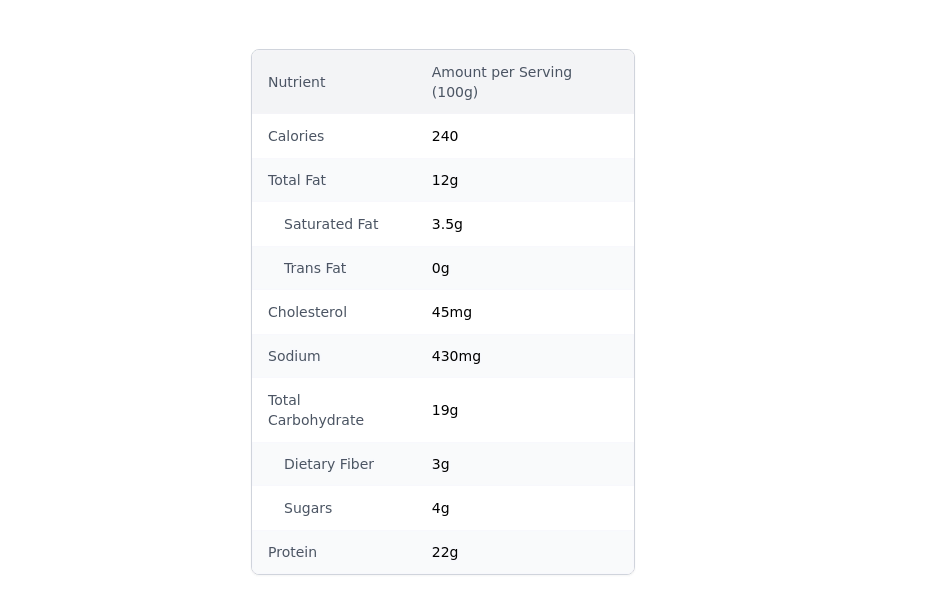Select the Sodium row label

coord(294,356)
